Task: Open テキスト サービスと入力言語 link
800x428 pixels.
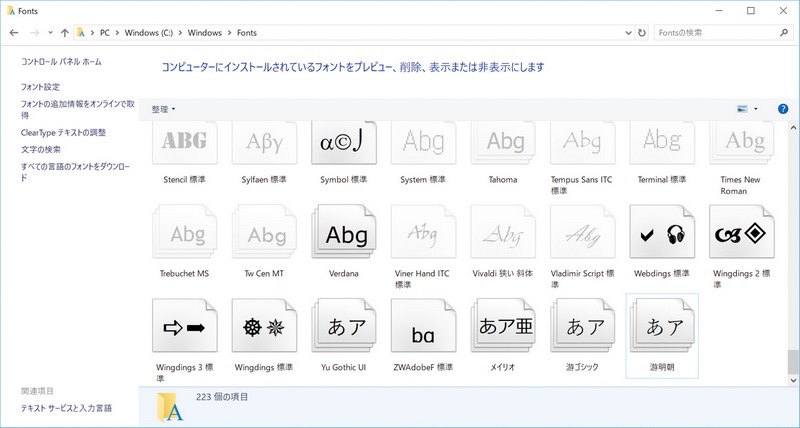Action: pos(66,408)
